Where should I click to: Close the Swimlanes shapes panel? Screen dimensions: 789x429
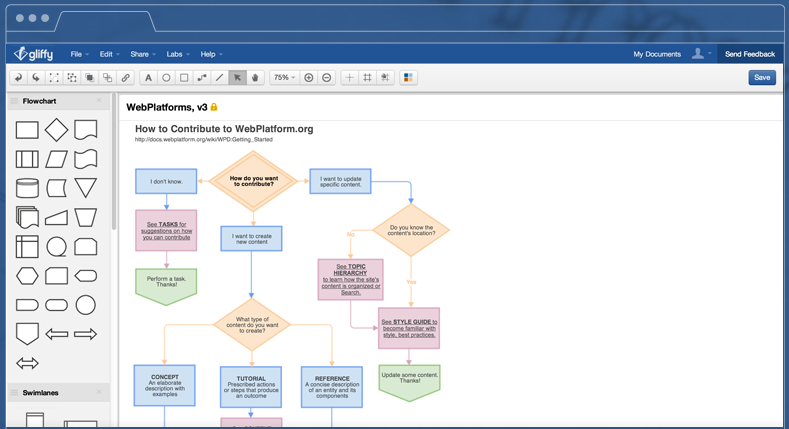click(x=99, y=392)
